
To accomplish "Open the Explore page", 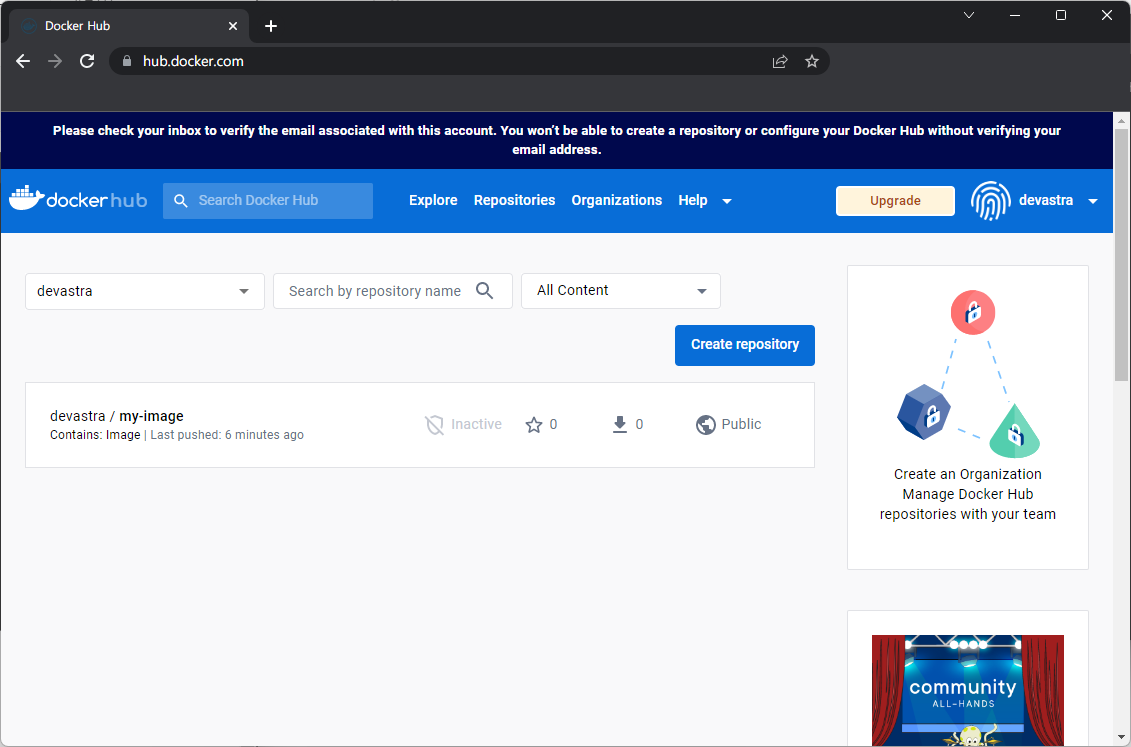I will point(433,200).
